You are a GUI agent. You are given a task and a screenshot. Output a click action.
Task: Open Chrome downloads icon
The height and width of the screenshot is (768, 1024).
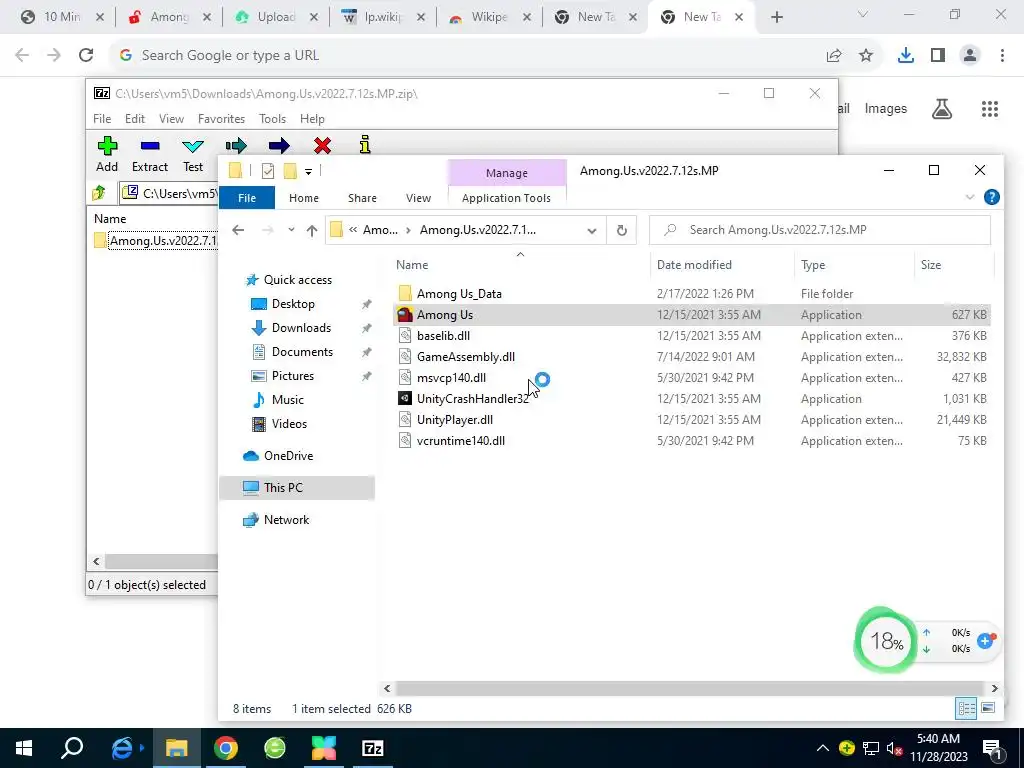coord(905,56)
